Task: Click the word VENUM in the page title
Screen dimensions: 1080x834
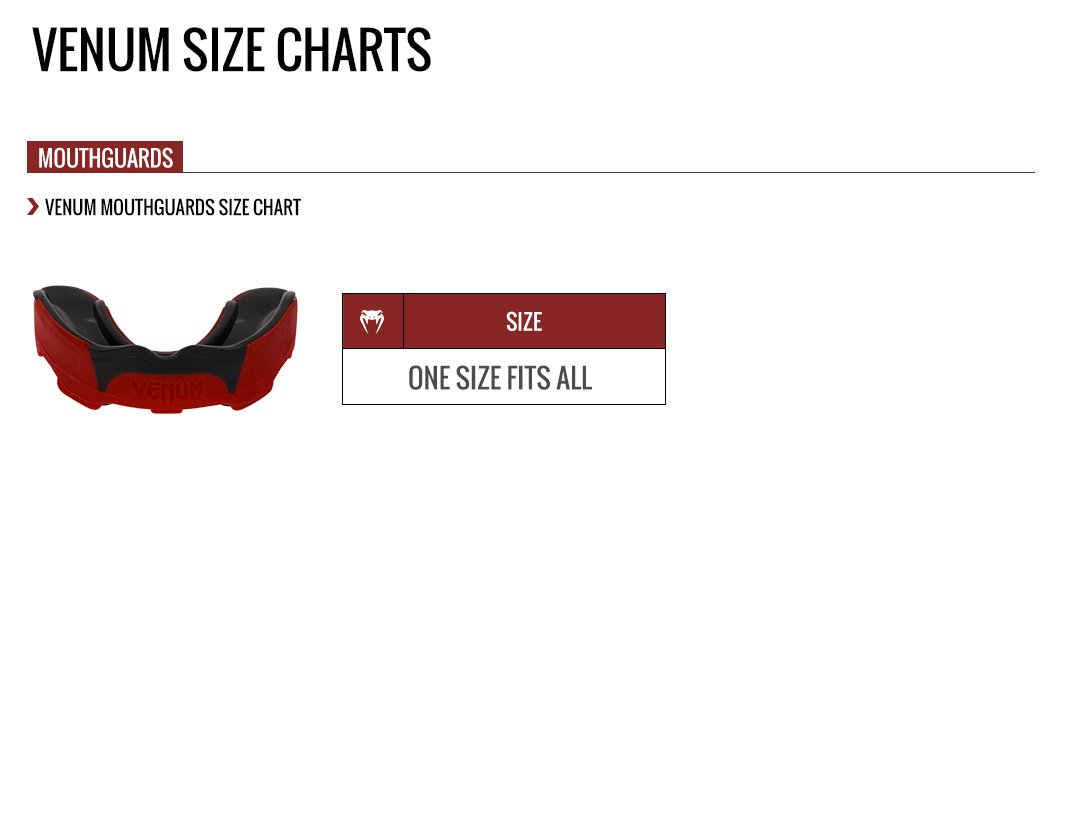Action: coord(101,50)
